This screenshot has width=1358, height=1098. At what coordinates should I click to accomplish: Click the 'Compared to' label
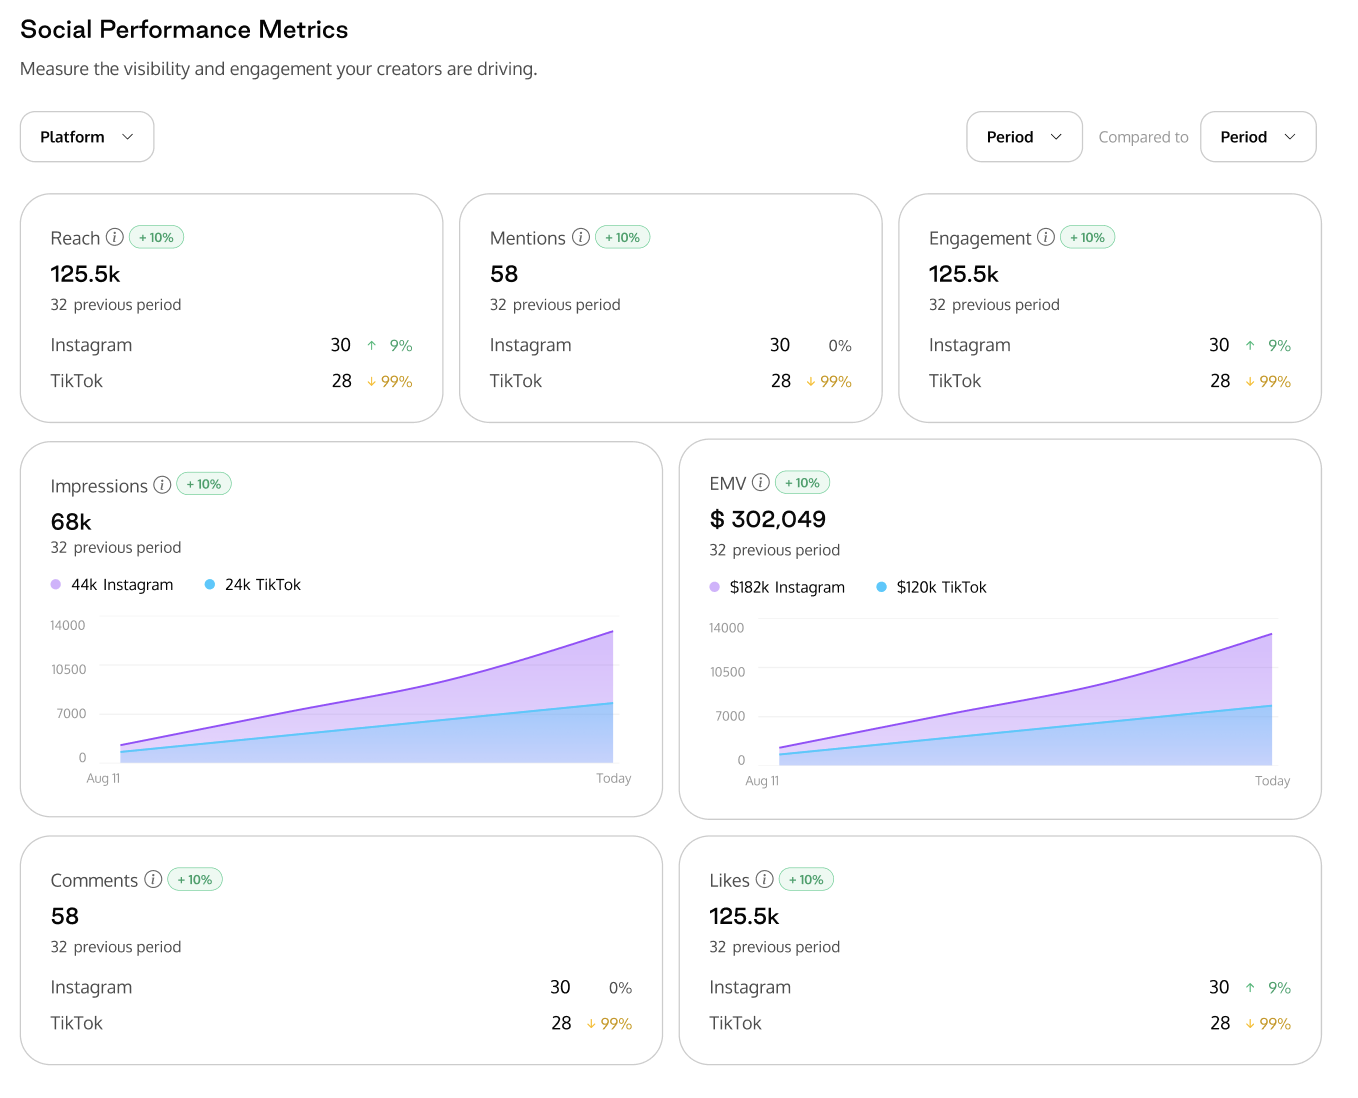coord(1143,137)
